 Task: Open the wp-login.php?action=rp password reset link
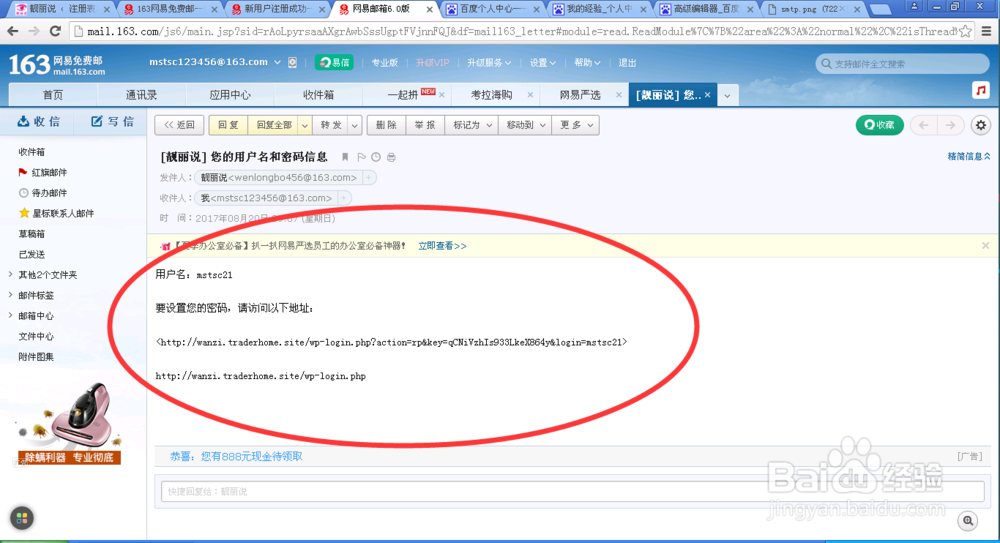point(391,342)
